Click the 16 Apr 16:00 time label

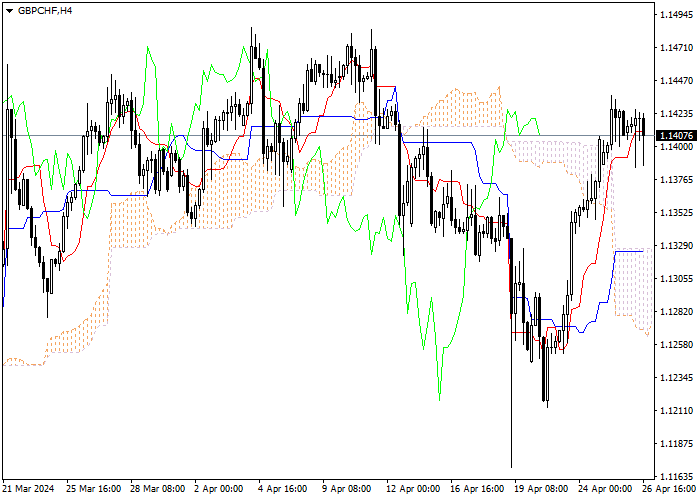tap(478, 489)
